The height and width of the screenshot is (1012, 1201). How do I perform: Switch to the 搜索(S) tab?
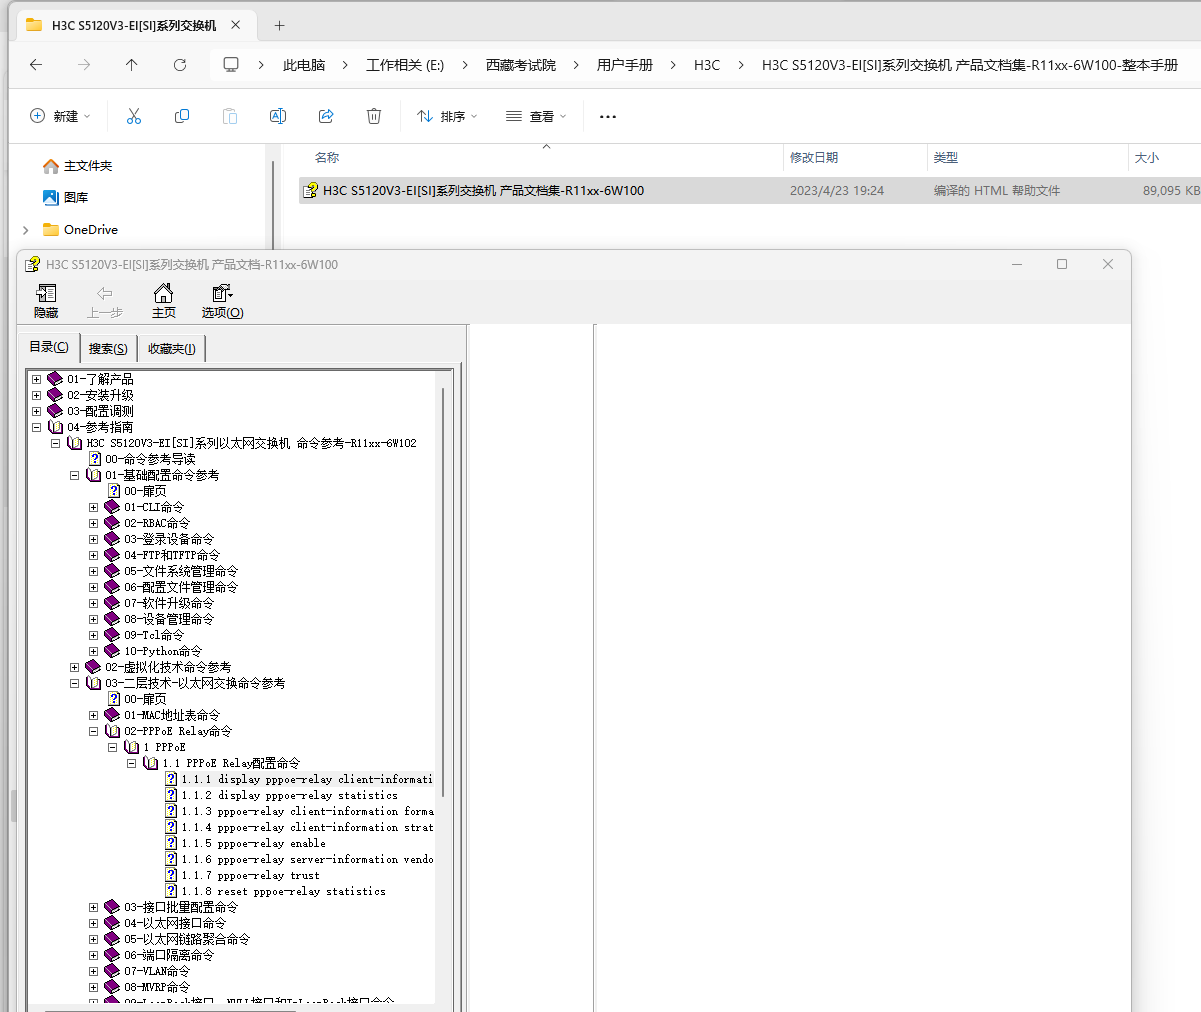[x=108, y=348]
